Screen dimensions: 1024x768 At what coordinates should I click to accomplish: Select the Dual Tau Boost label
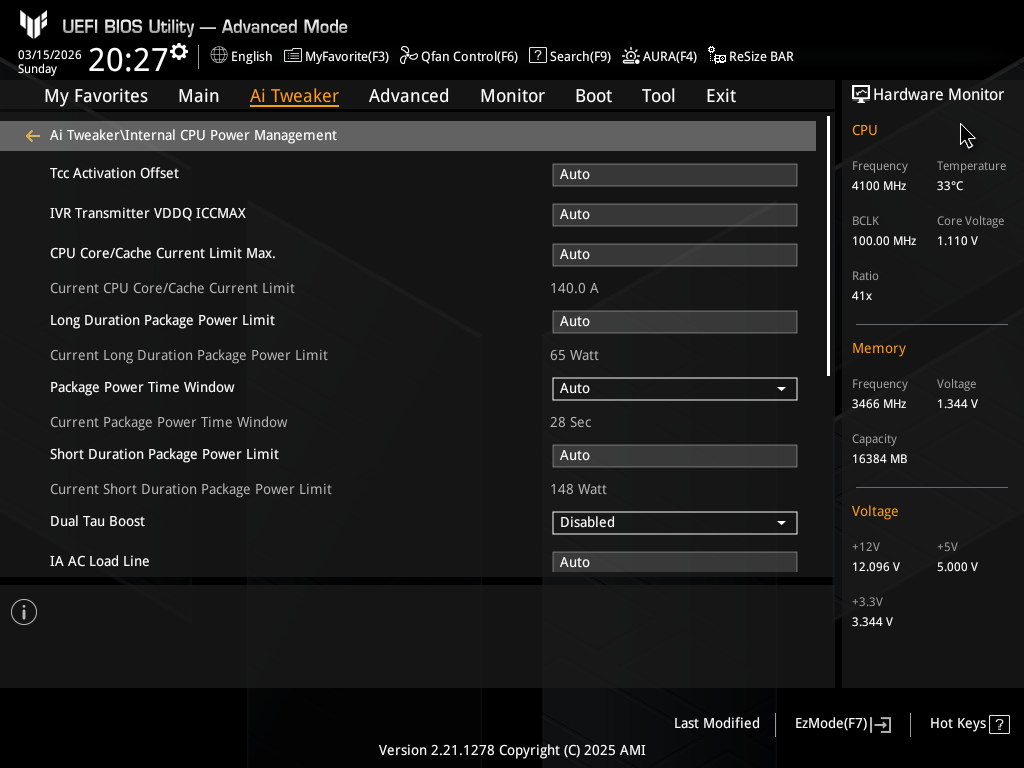tap(97, 521)
